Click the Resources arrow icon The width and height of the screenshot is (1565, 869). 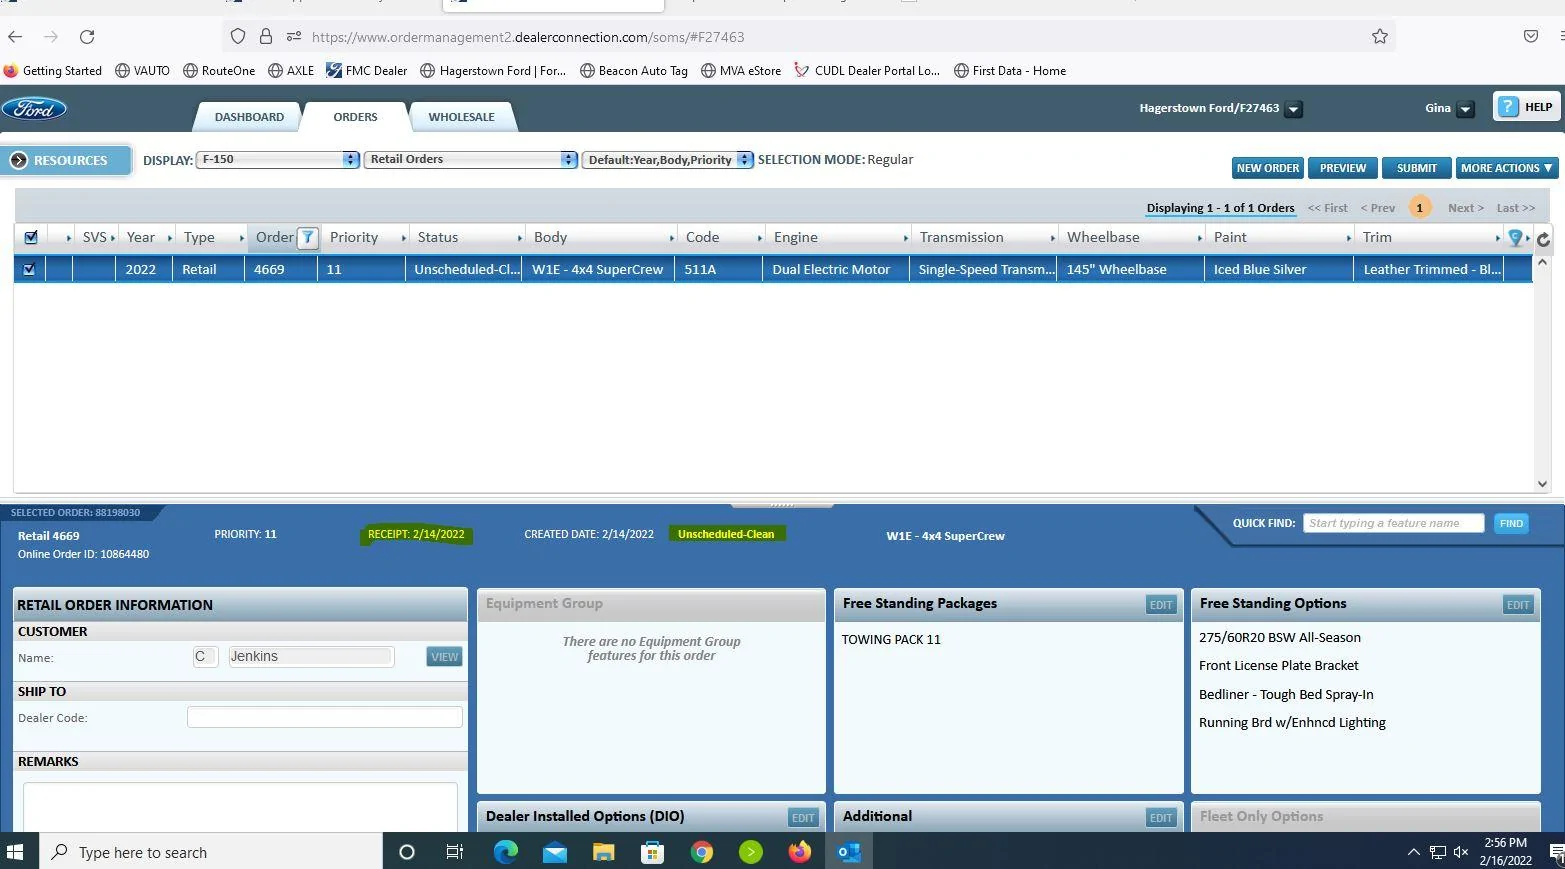[x=18, y=161]
